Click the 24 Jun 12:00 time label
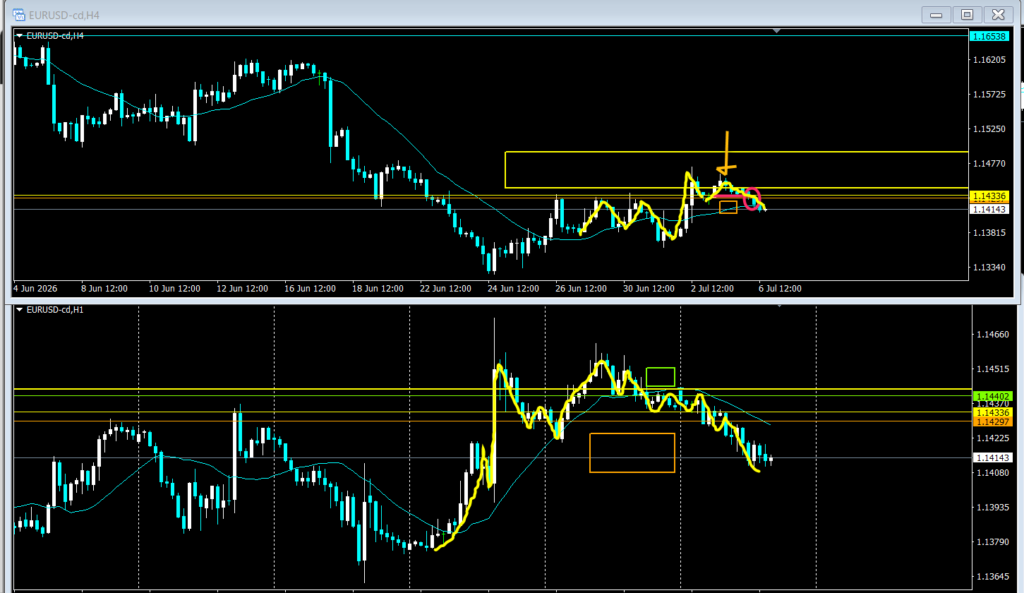1024x593 pixels. pos(513,289)
